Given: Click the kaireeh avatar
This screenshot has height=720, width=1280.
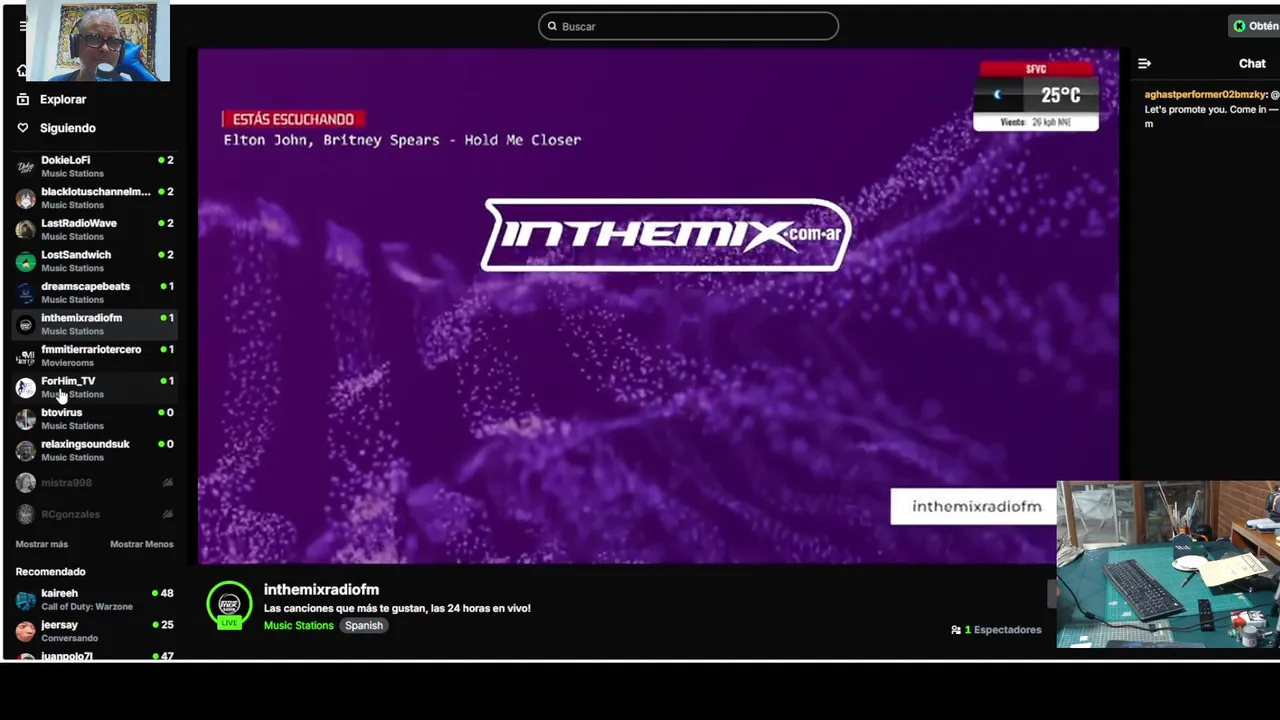Looking at the screenshot, I should pyautogui.click(x=26, y=600).
